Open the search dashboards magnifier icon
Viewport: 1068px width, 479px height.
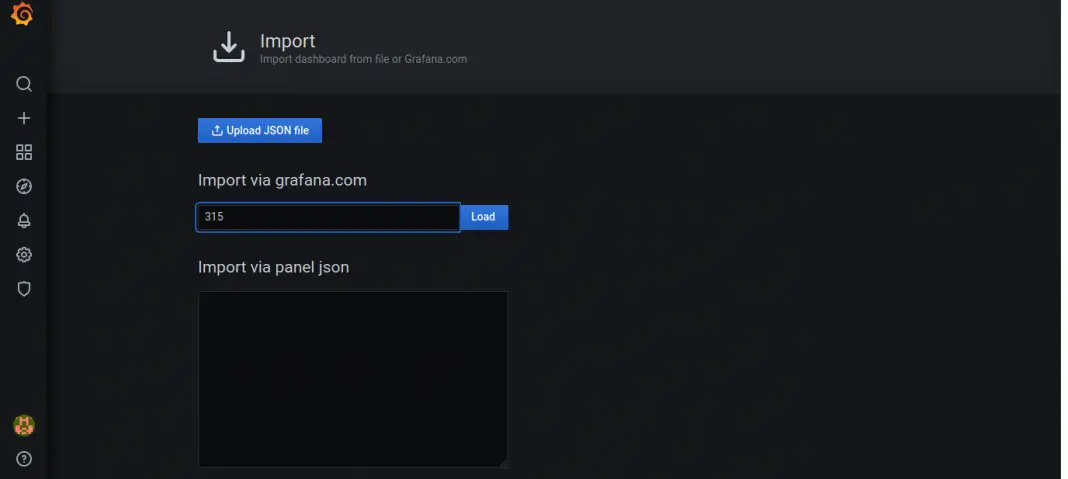[x=24, y=84]
